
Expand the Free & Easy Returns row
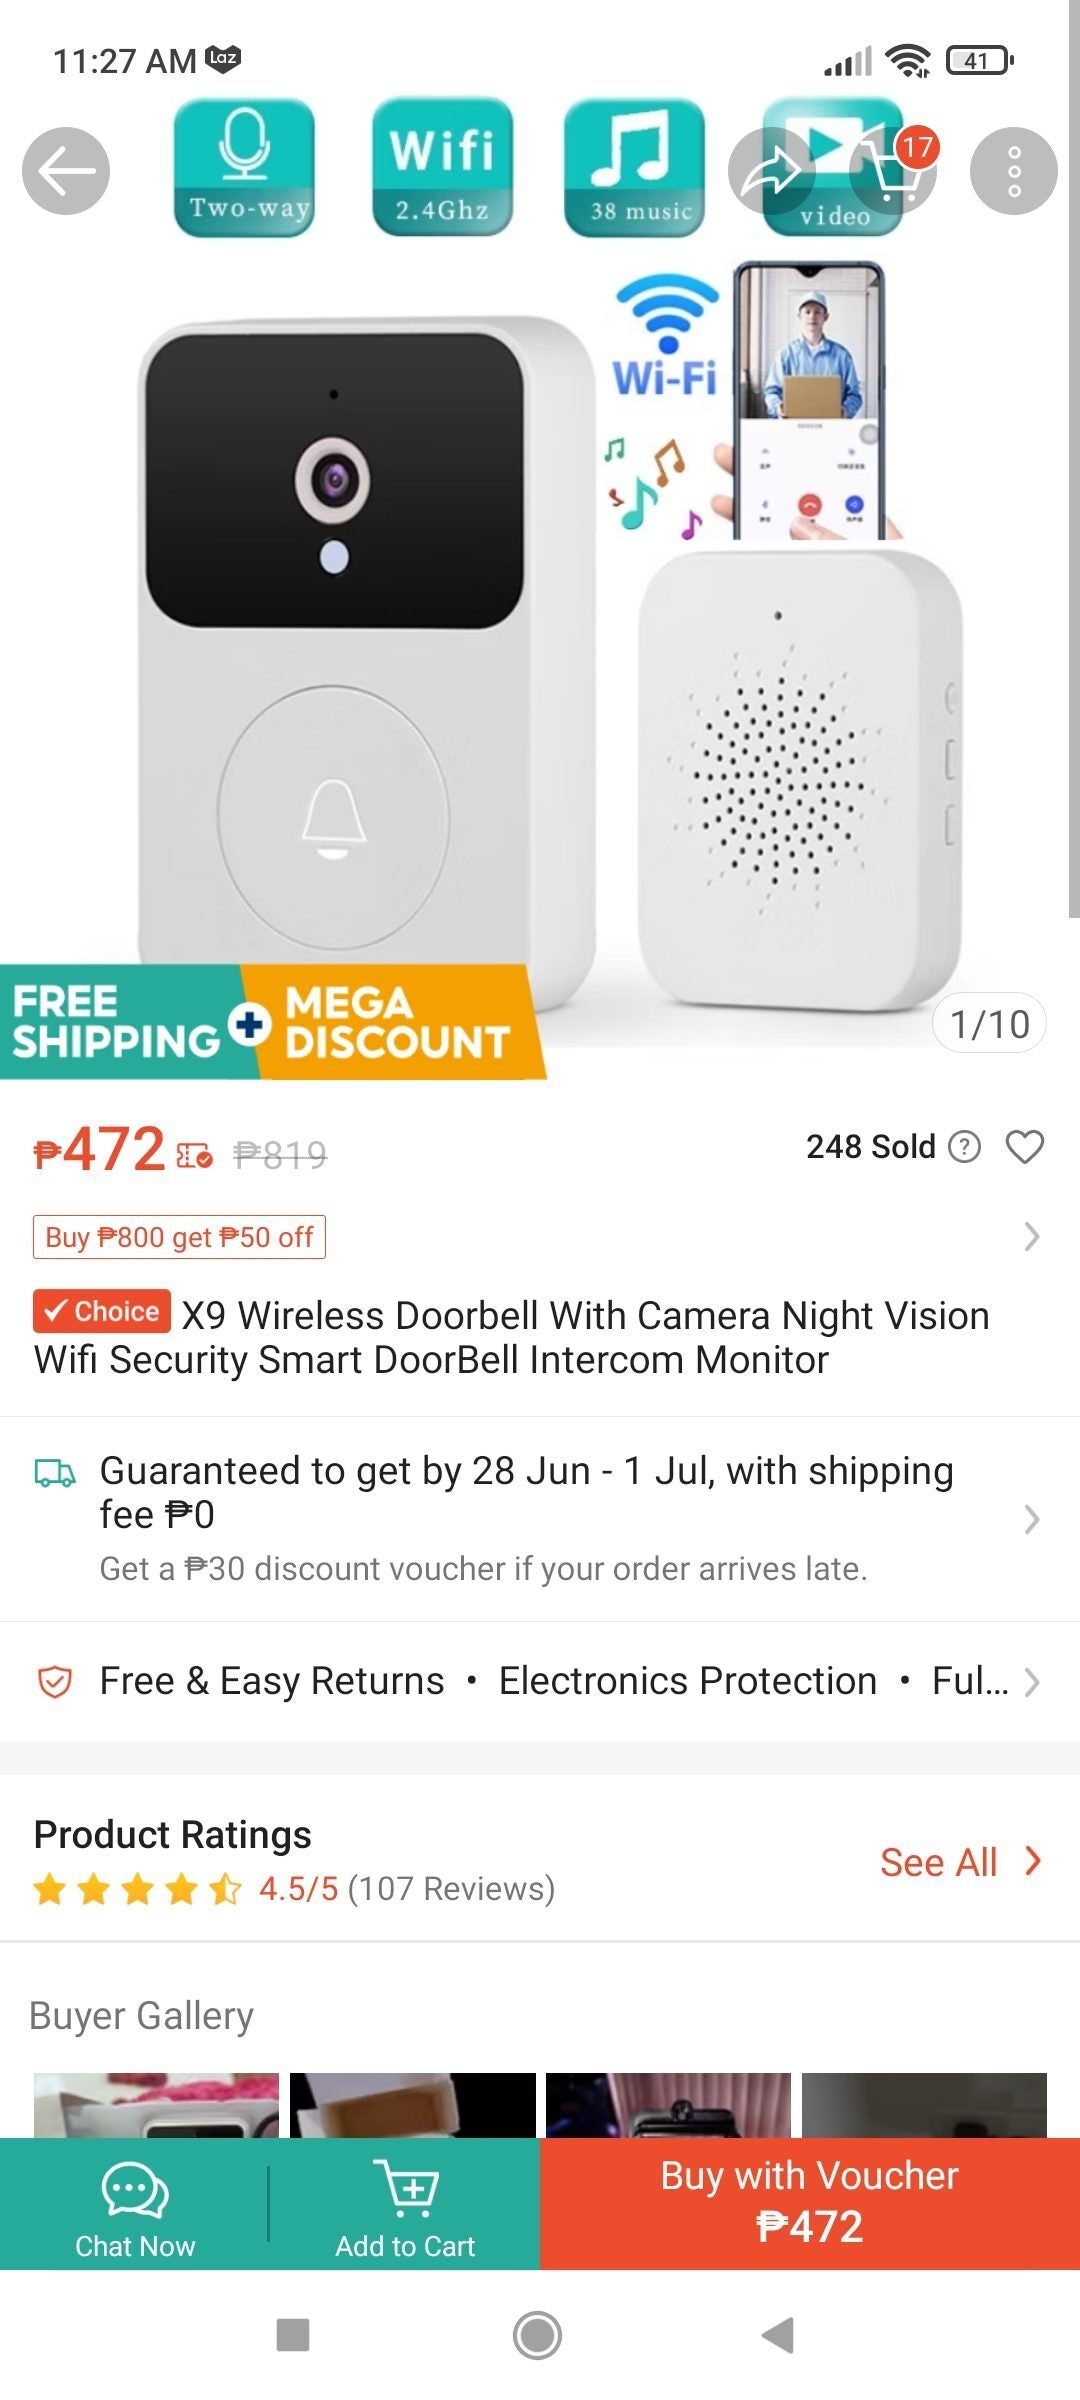point(1032,1682)
